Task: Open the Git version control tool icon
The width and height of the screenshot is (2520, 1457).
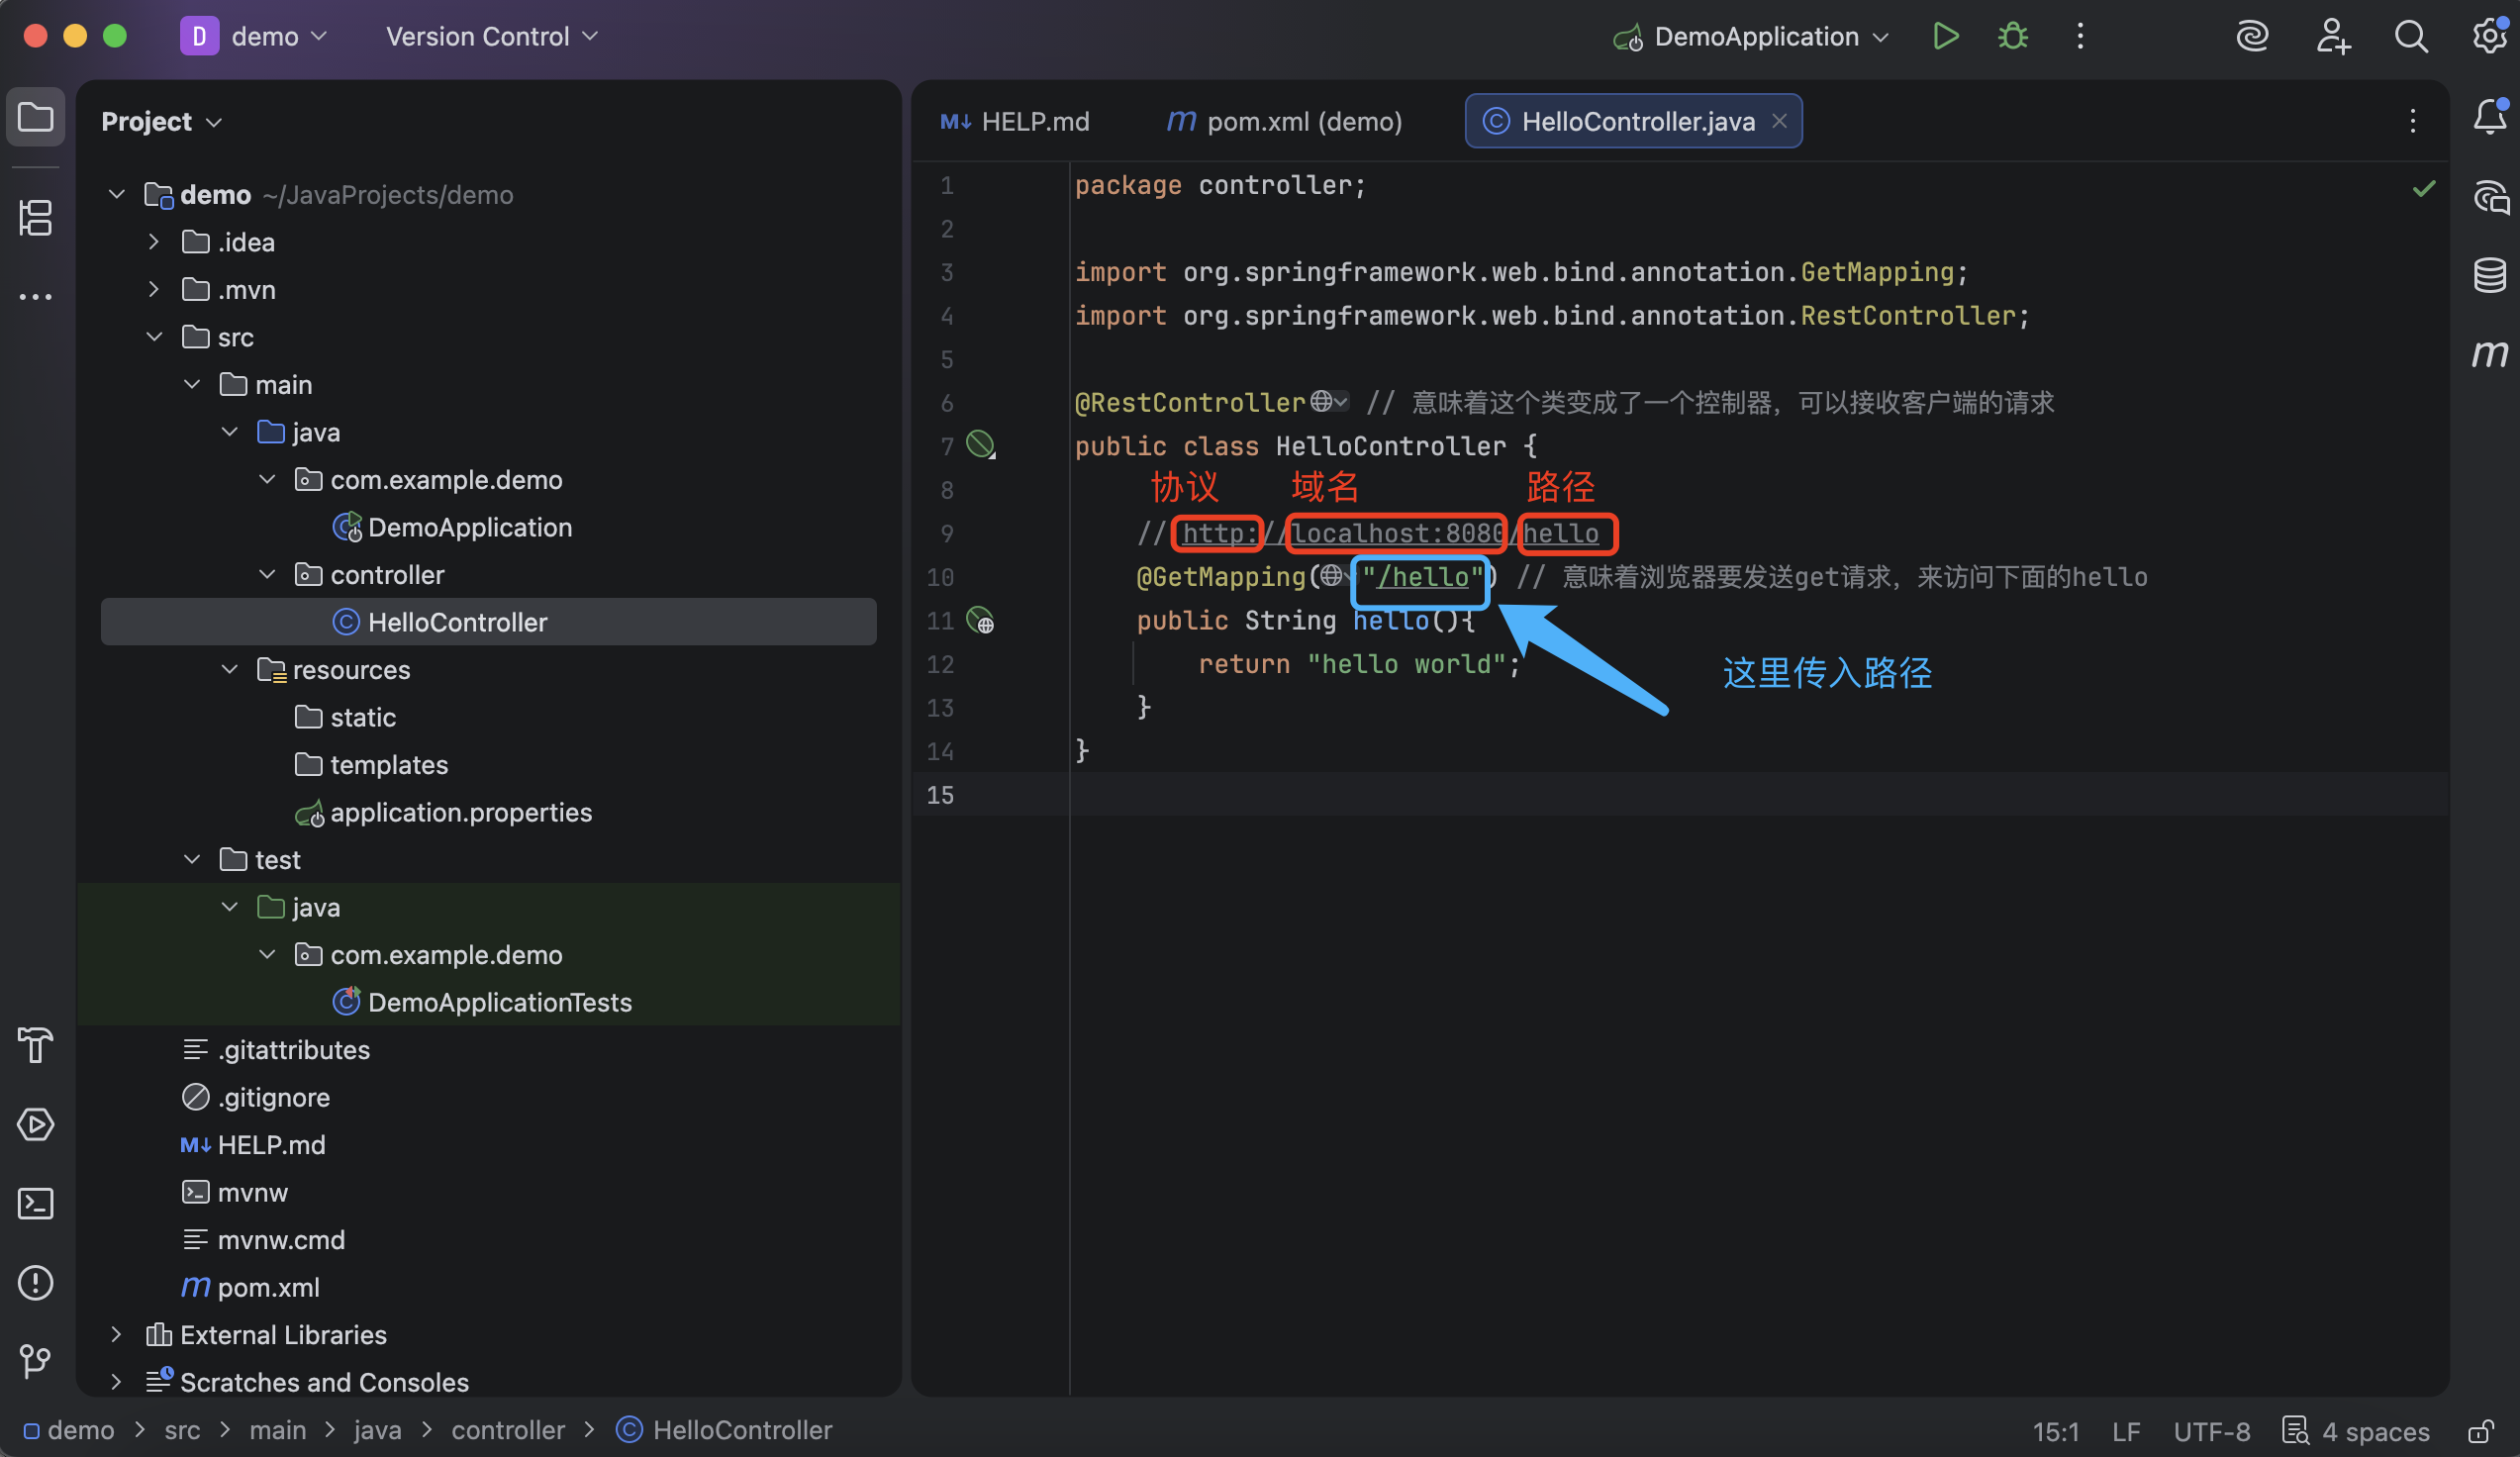Action: point(36,1360)
